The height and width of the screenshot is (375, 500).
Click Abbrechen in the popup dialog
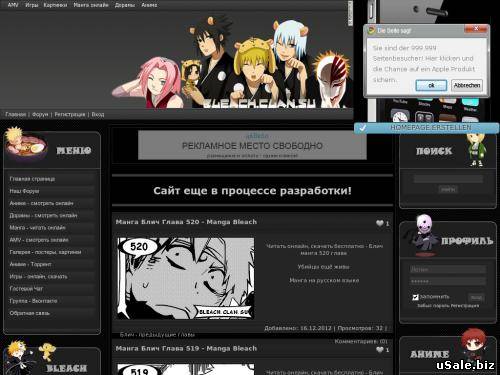point(467,85)
